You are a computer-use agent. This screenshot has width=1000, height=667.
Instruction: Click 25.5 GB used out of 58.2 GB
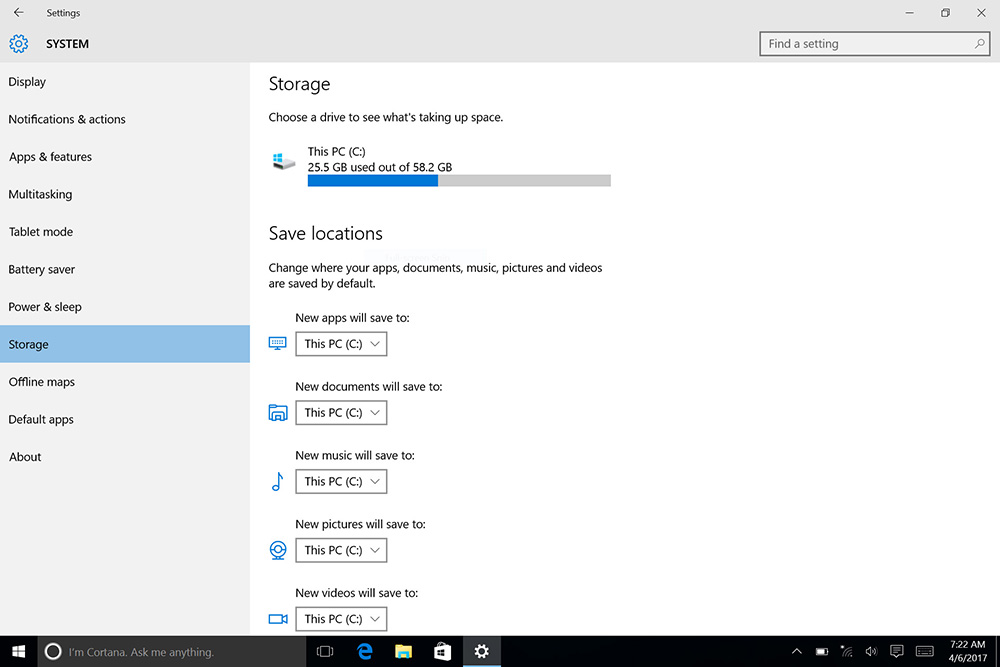(379, 167)
